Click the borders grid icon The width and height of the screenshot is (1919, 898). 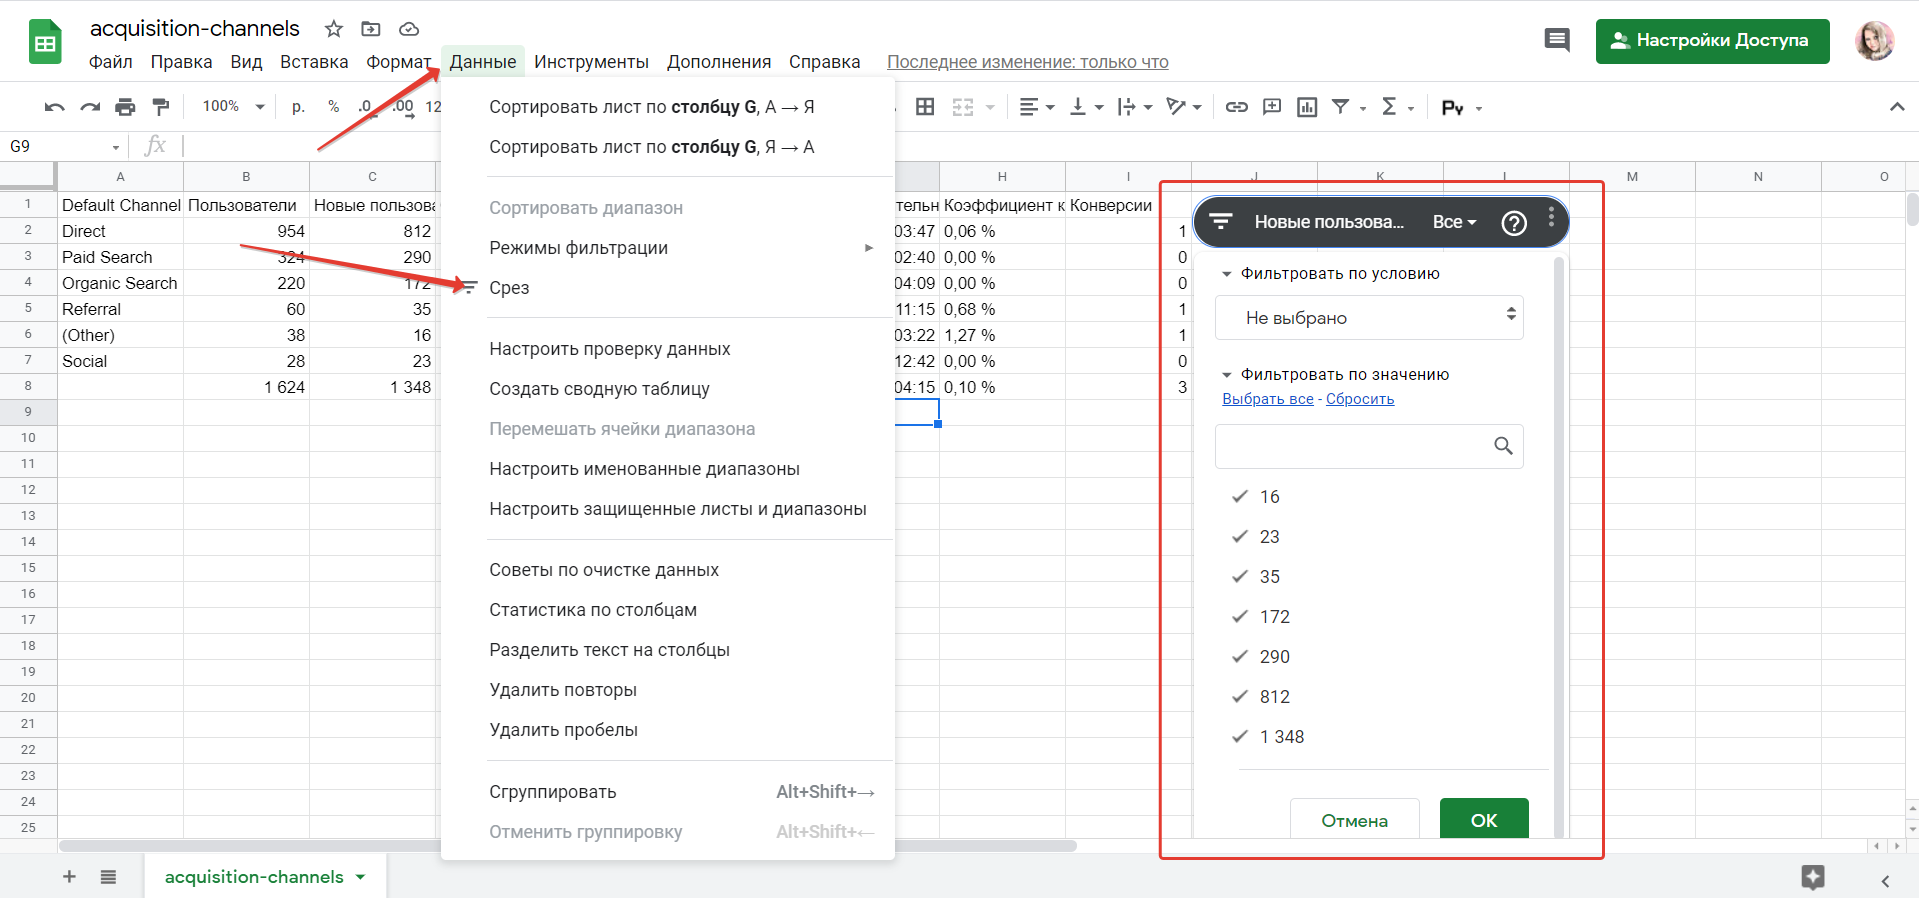point(925,107)
